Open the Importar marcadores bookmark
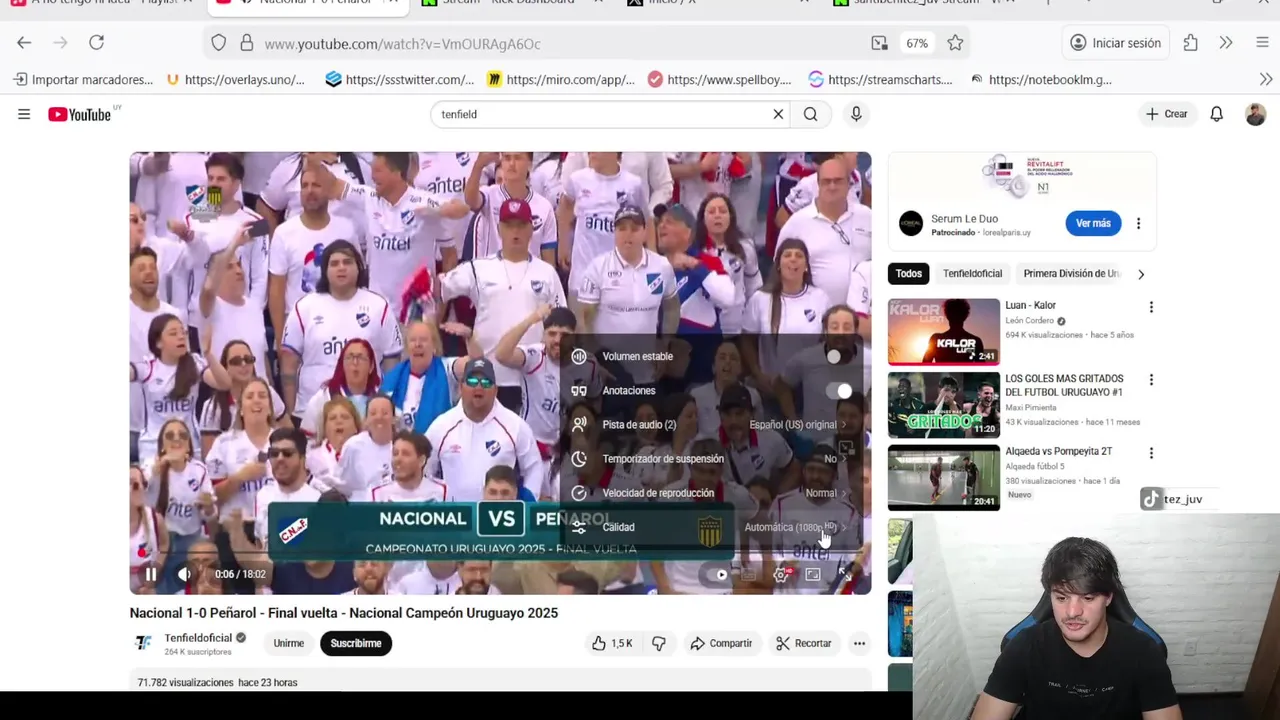1280x720 pixels. coord(84,79)
